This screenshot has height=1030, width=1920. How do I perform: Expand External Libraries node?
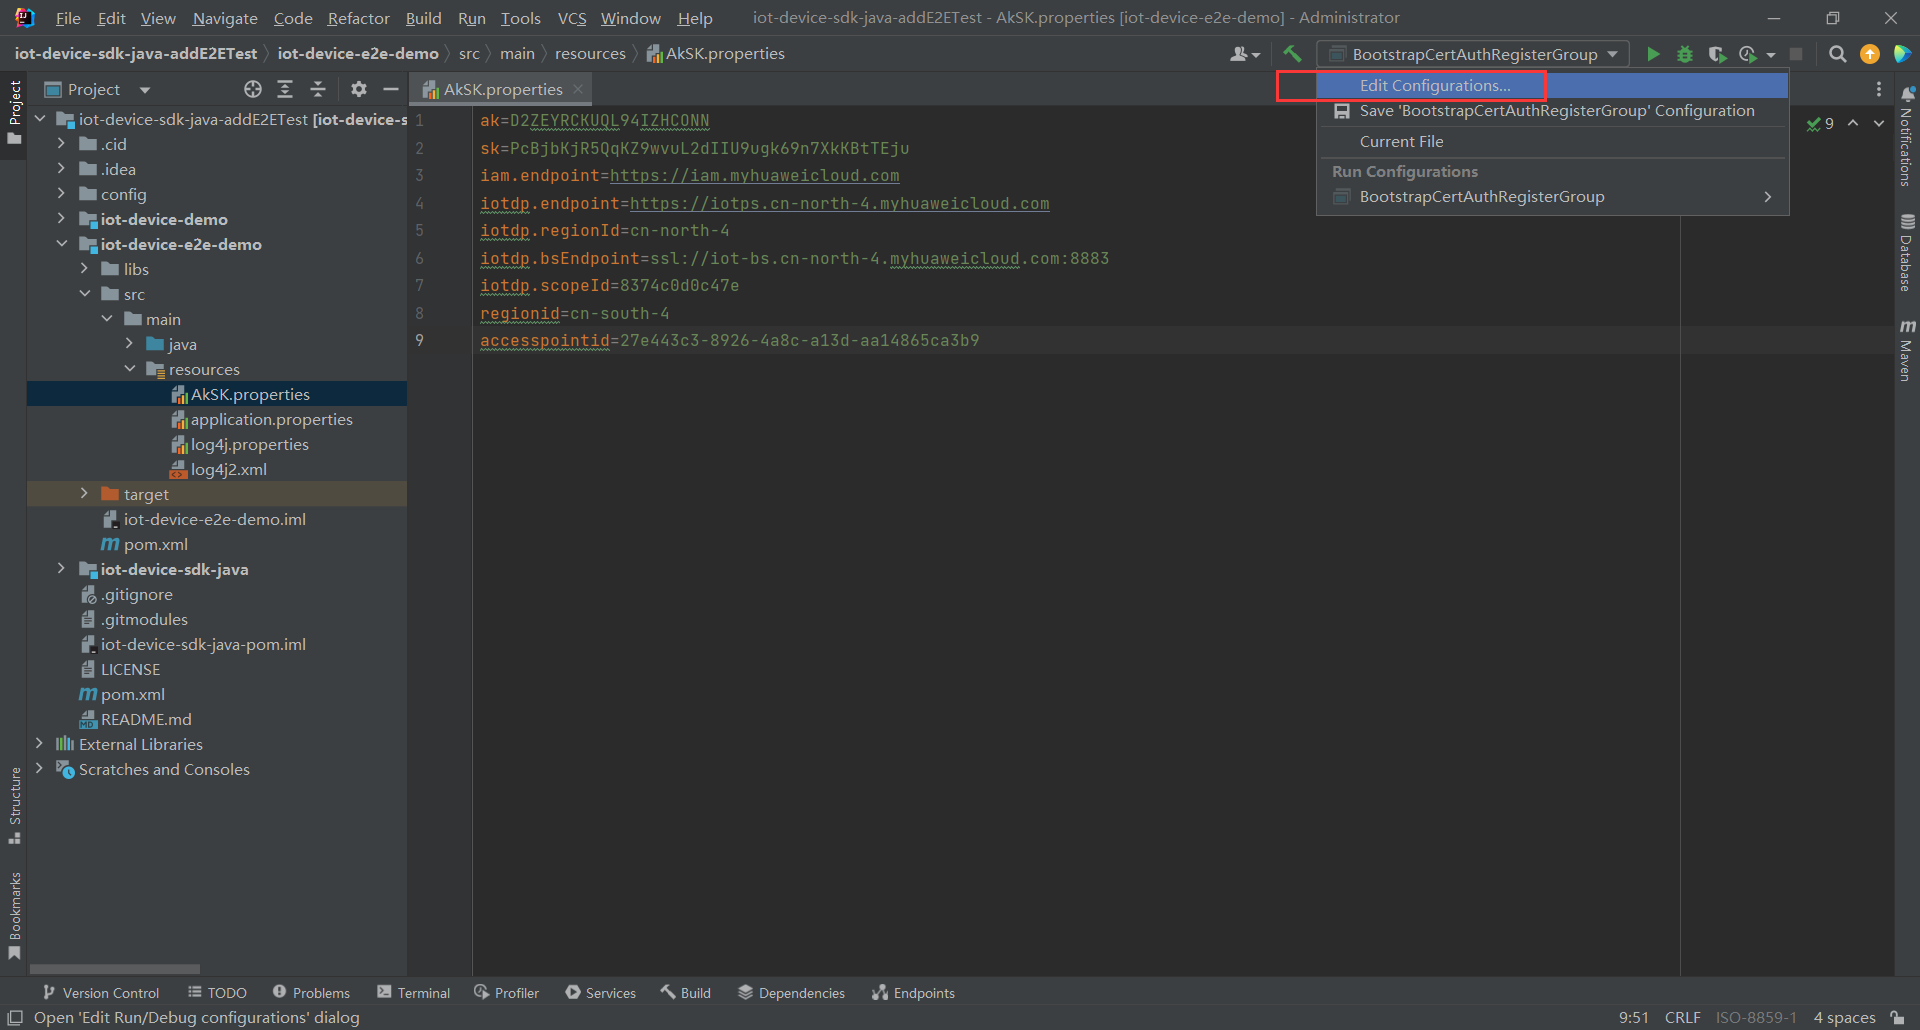pos(39,744)
